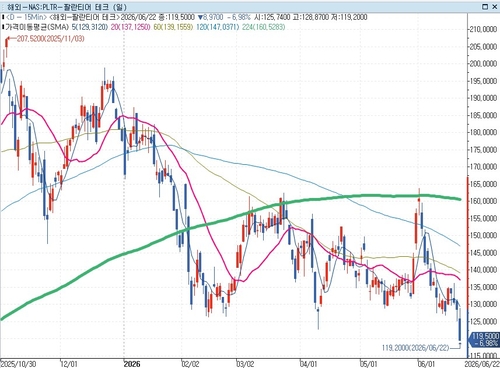Click the 155,0000 price axis label
500x368 pixels.
pos(483,218)
